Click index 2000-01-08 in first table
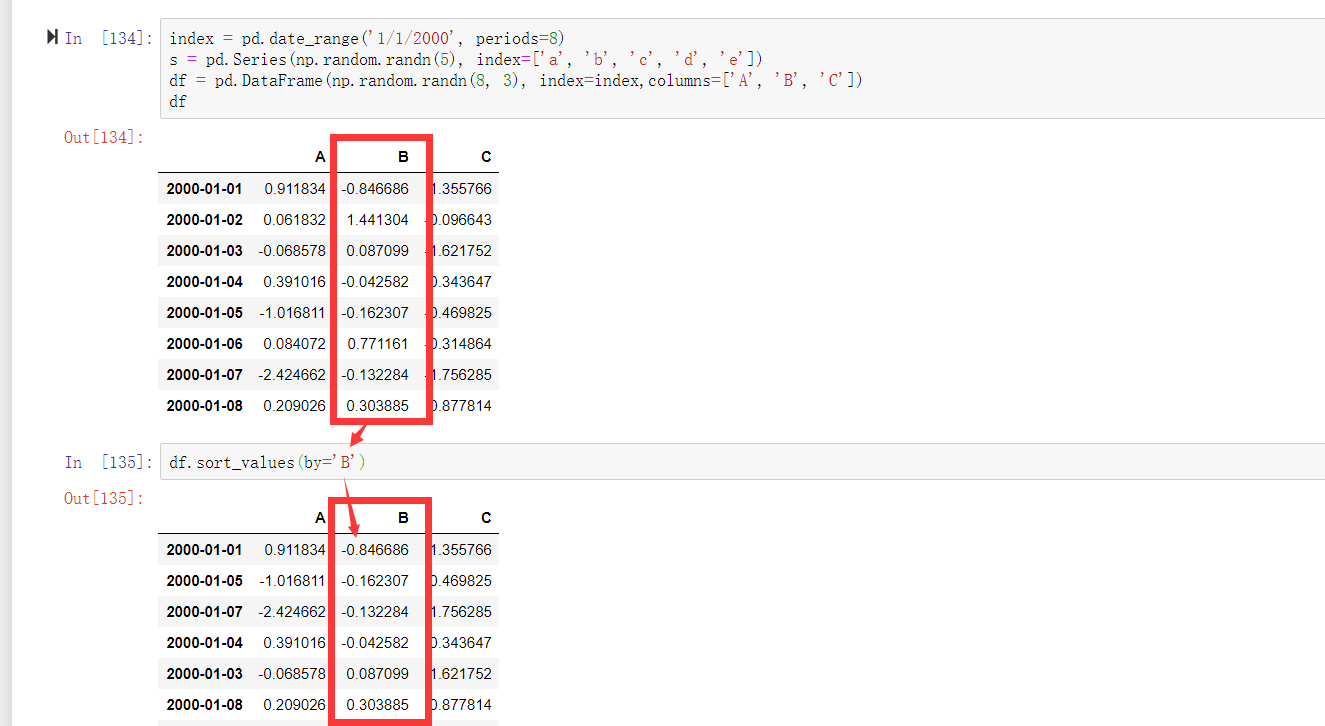The width and height of the screenshot is (1325, 726). 204,405
